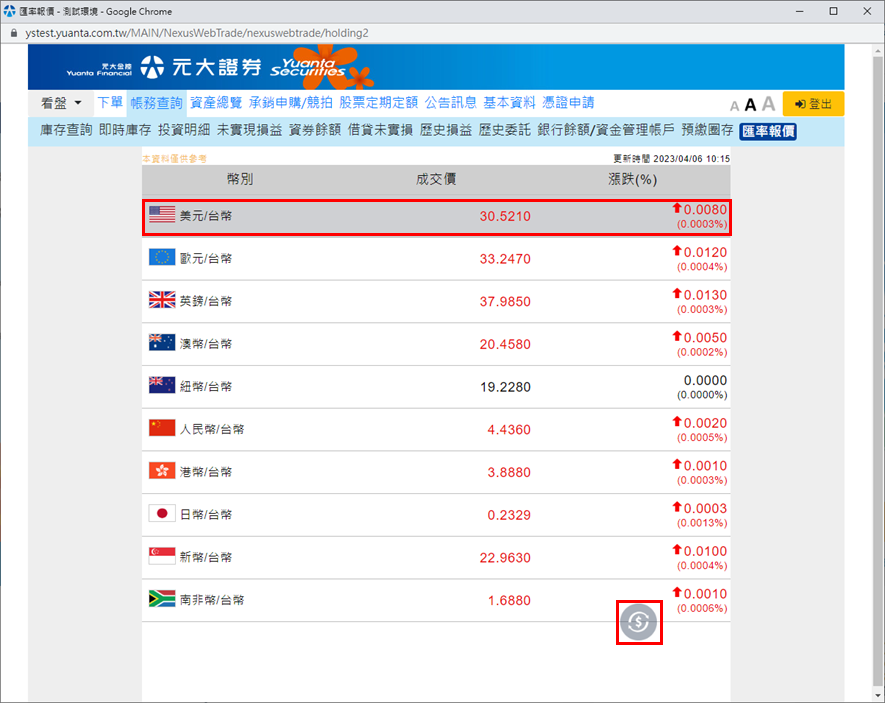Open the 公告訊息 menu
The height and width of the screenshot is (703, 885).
point(451,103)
